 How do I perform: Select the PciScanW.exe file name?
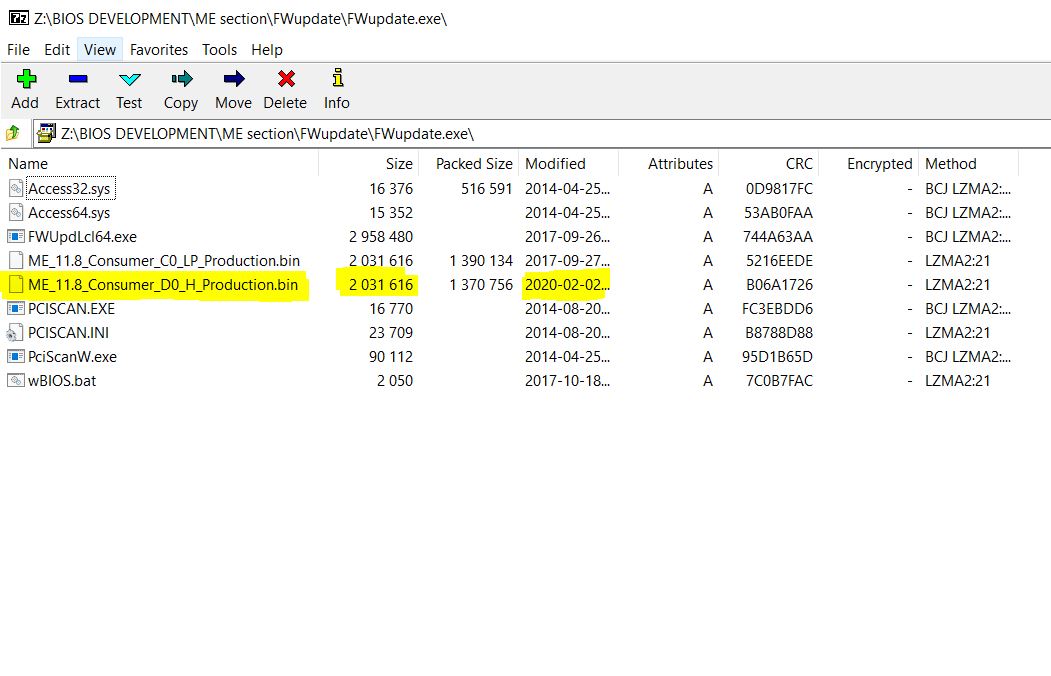point(72,356)
